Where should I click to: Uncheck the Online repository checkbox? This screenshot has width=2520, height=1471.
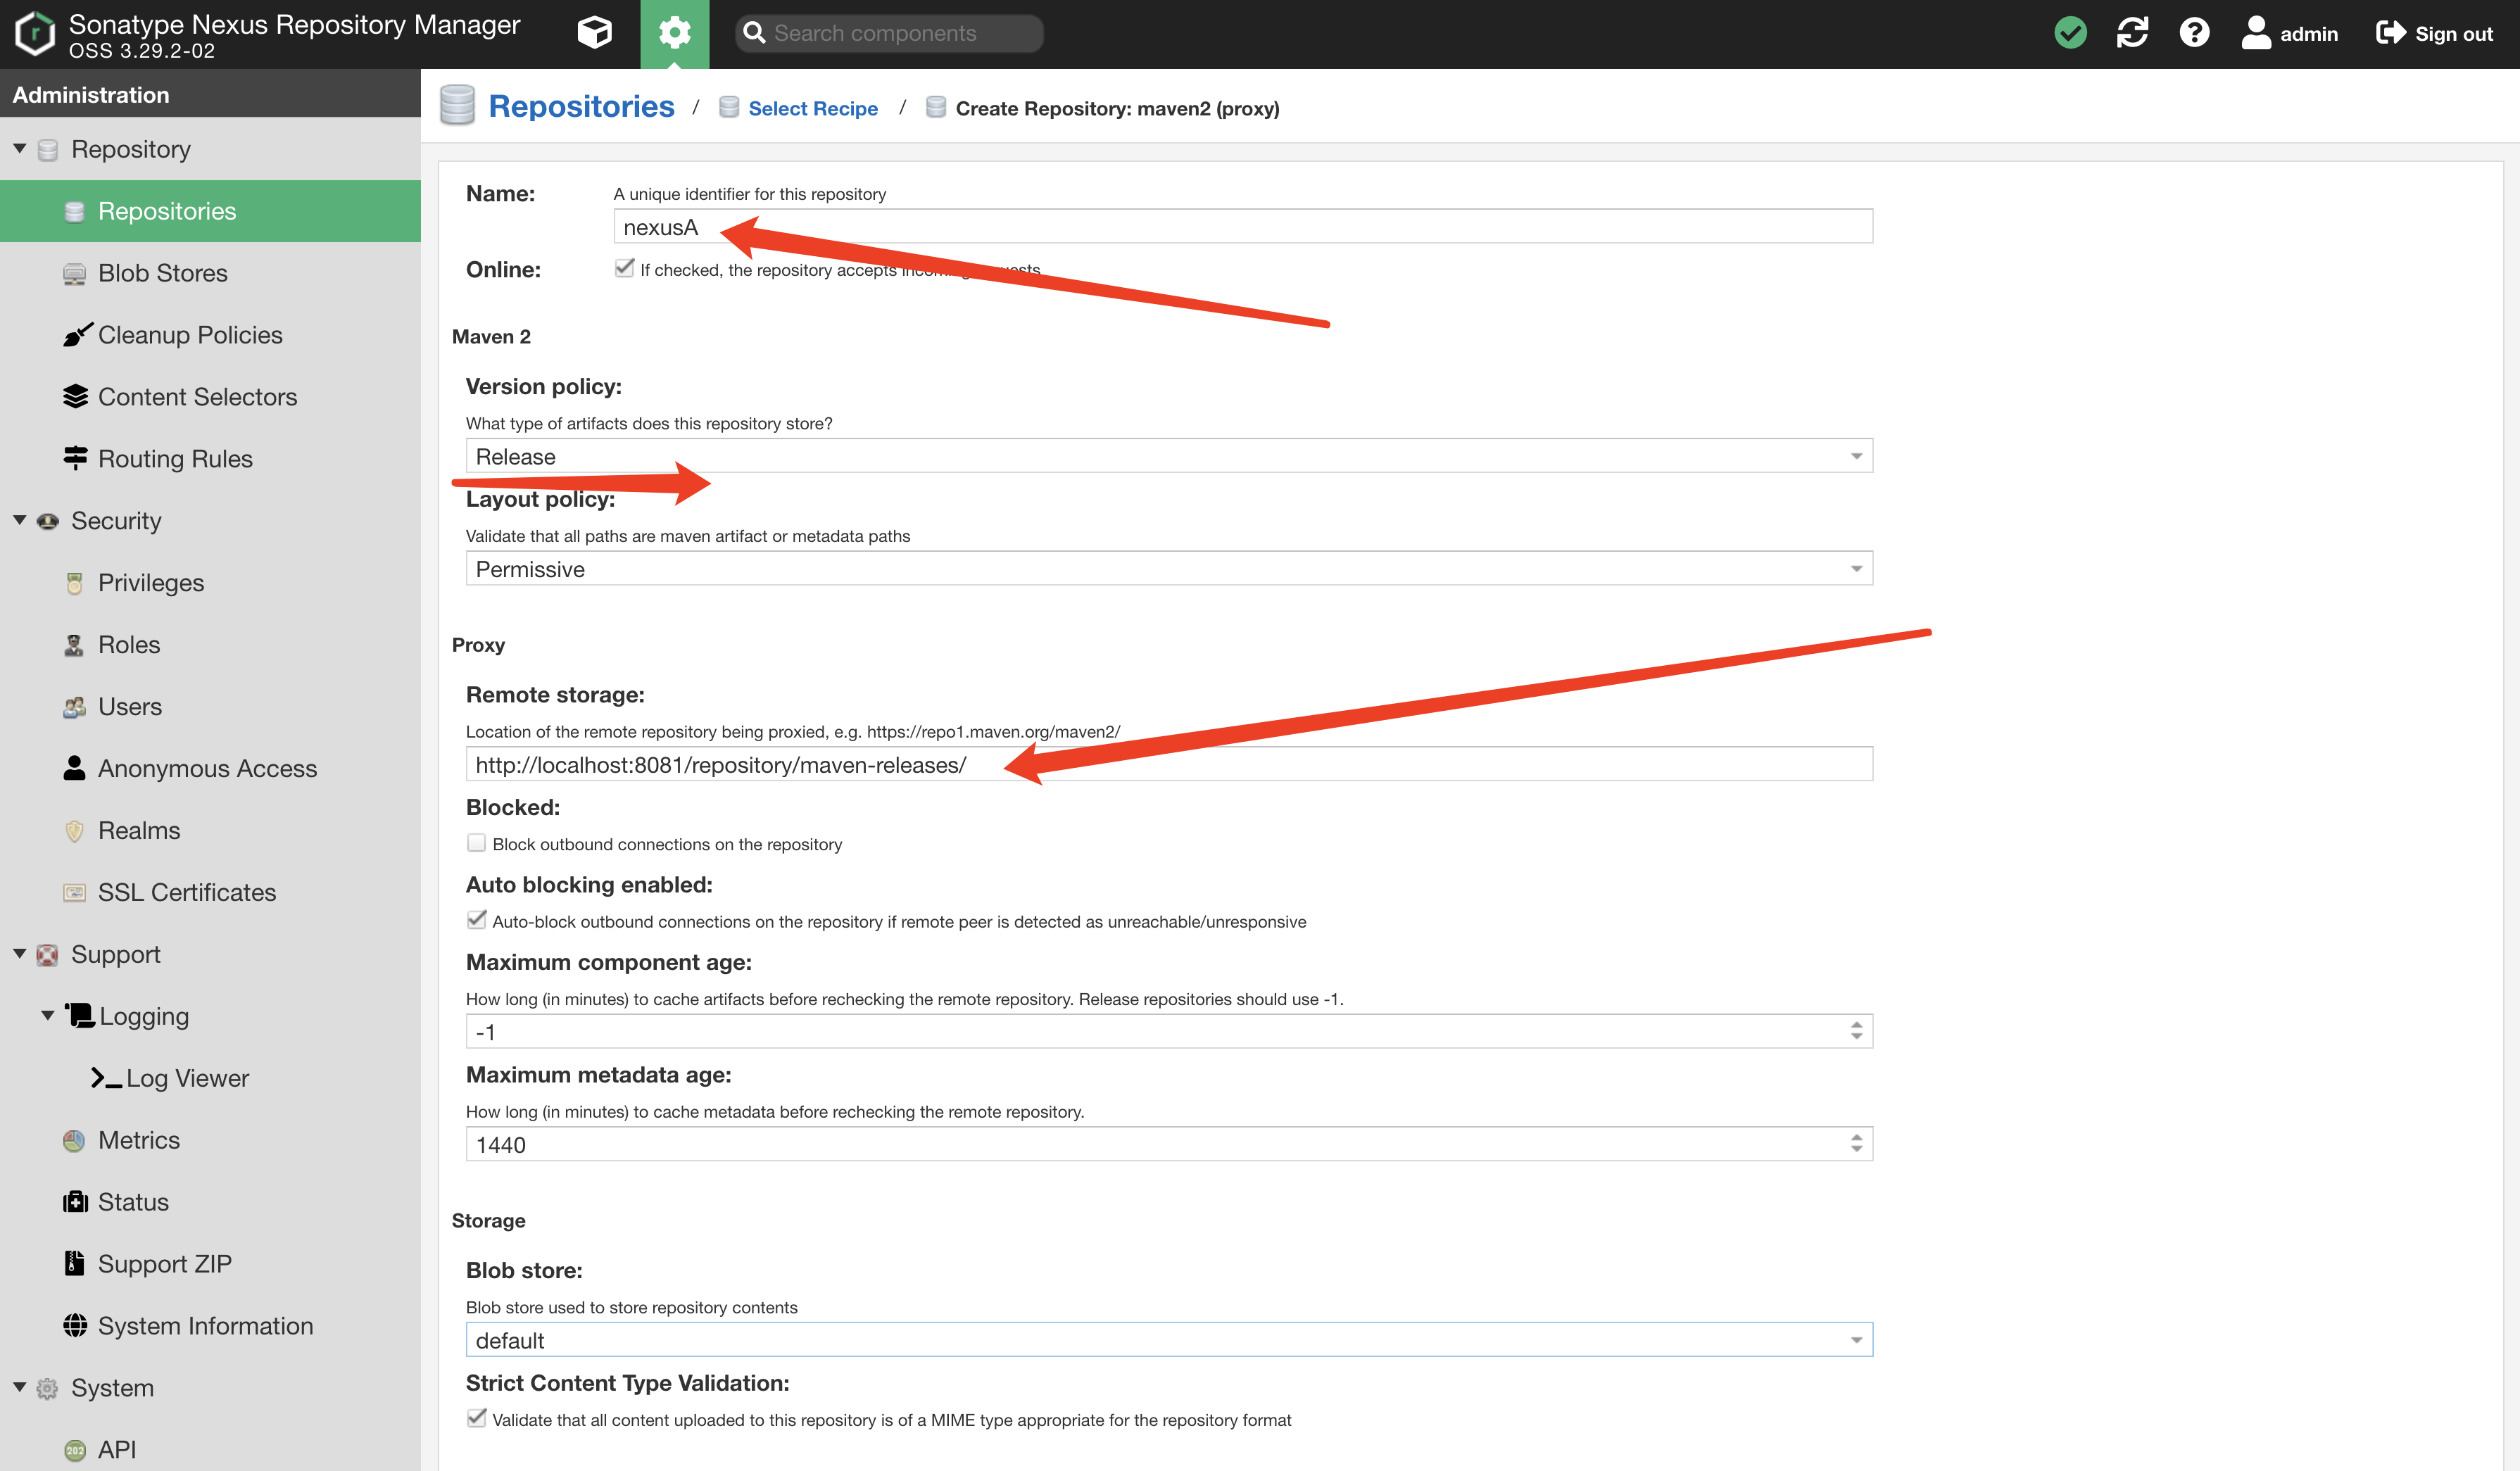tap(624, 268)
